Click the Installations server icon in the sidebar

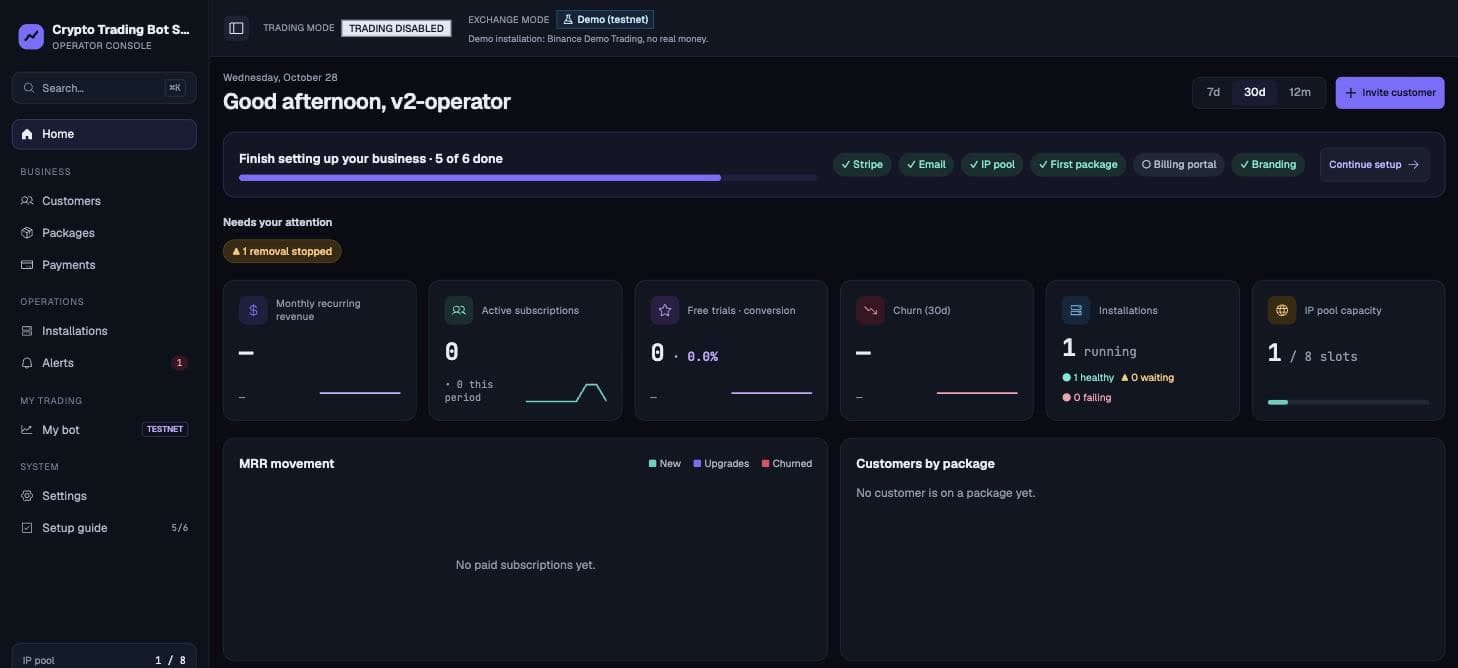[27, 331]
